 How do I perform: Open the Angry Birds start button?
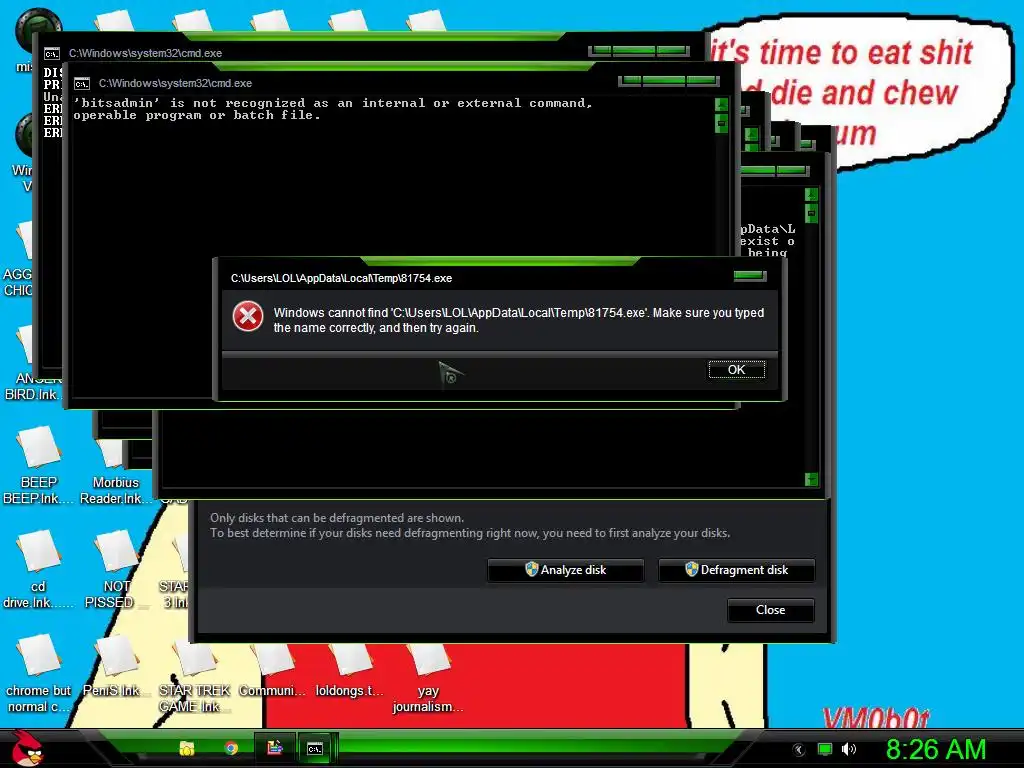tap(28, 748)
